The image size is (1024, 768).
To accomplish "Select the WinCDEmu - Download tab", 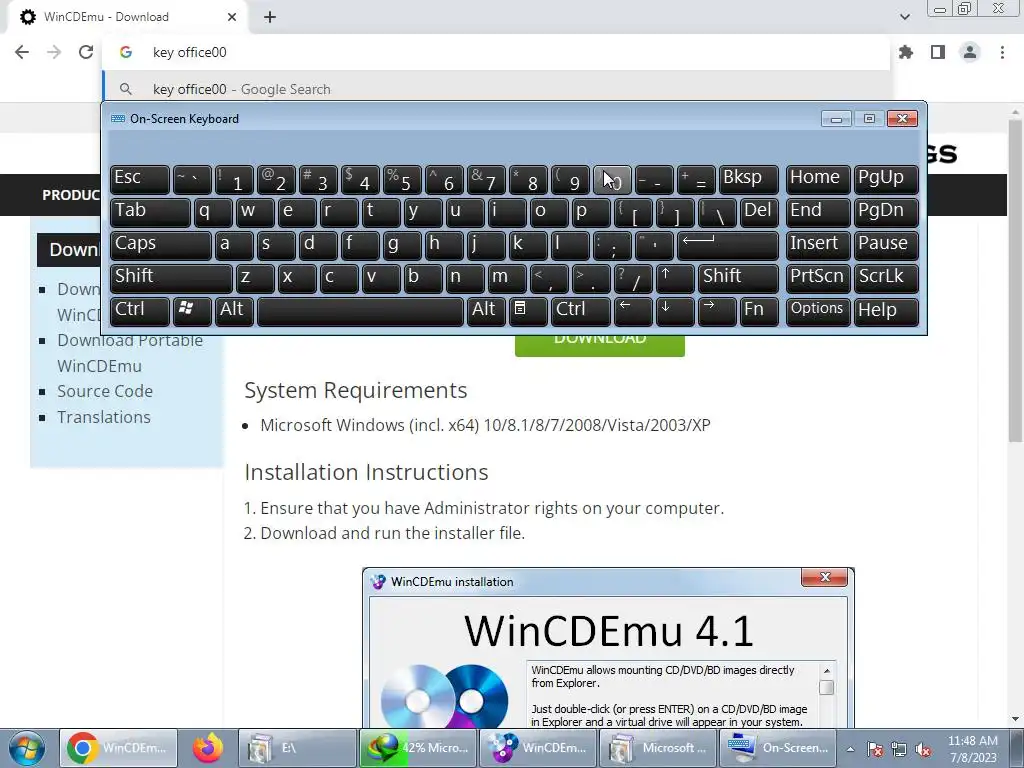I will [x=127, y=17].
